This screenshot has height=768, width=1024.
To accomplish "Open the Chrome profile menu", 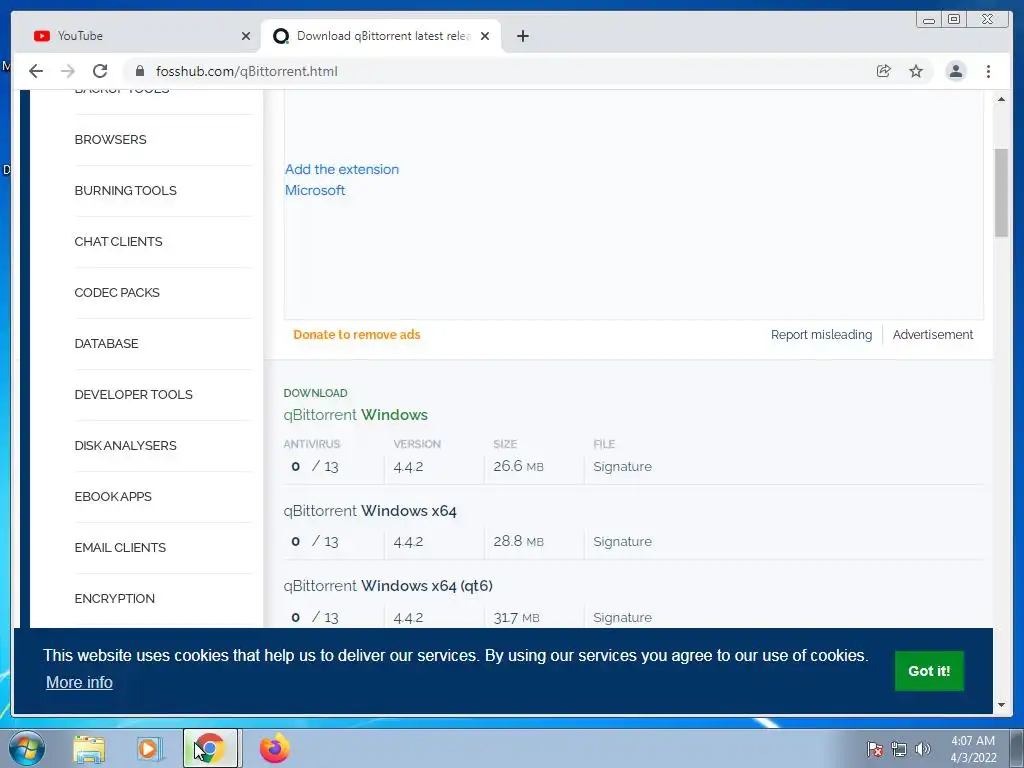I will pyautogui.click(x=955, y=71).
